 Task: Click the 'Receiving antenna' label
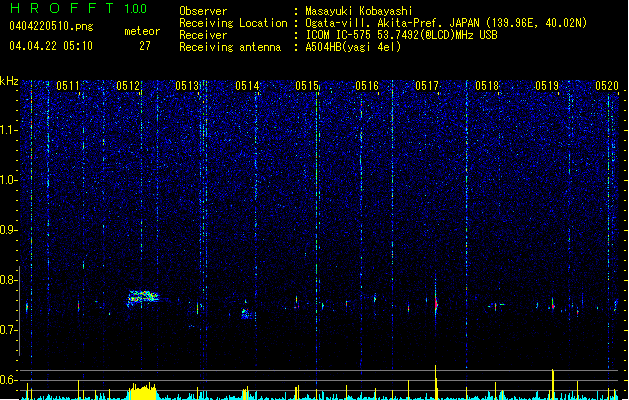click(230, 47)
